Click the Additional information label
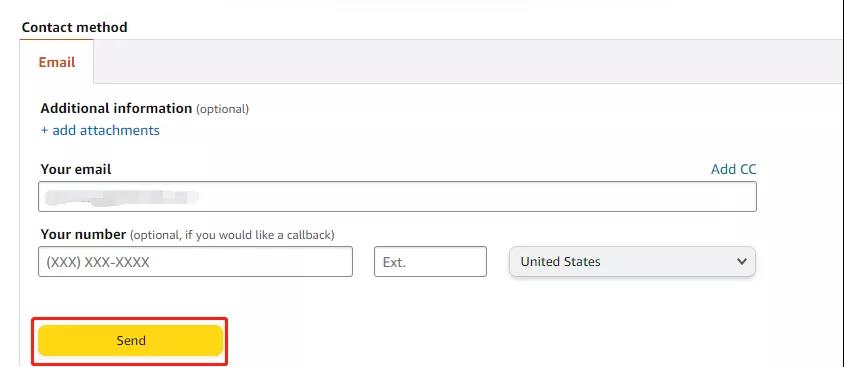This screenshot has height=367, width=844. tap(116, 108)
